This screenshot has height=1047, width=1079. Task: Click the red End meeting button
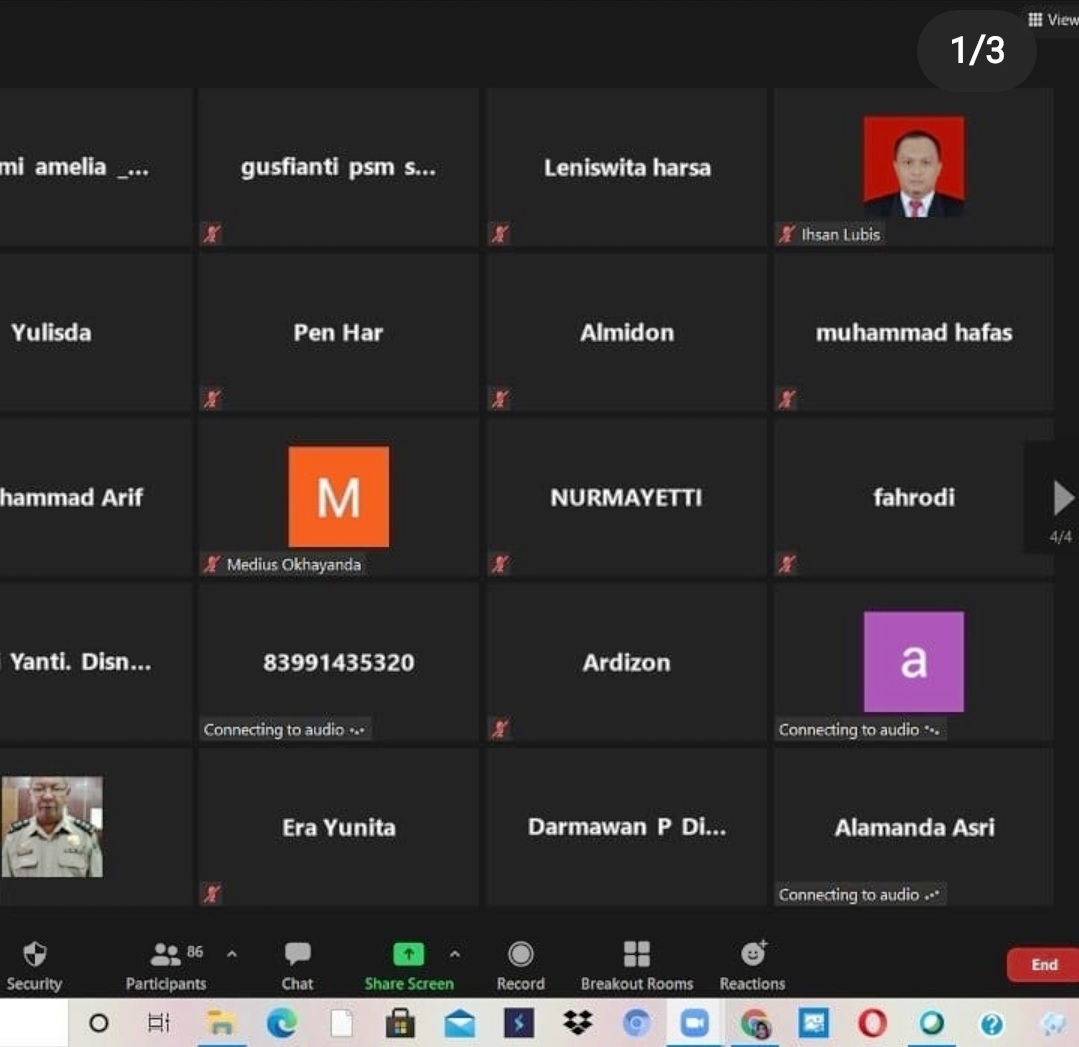coord(1043,965)
